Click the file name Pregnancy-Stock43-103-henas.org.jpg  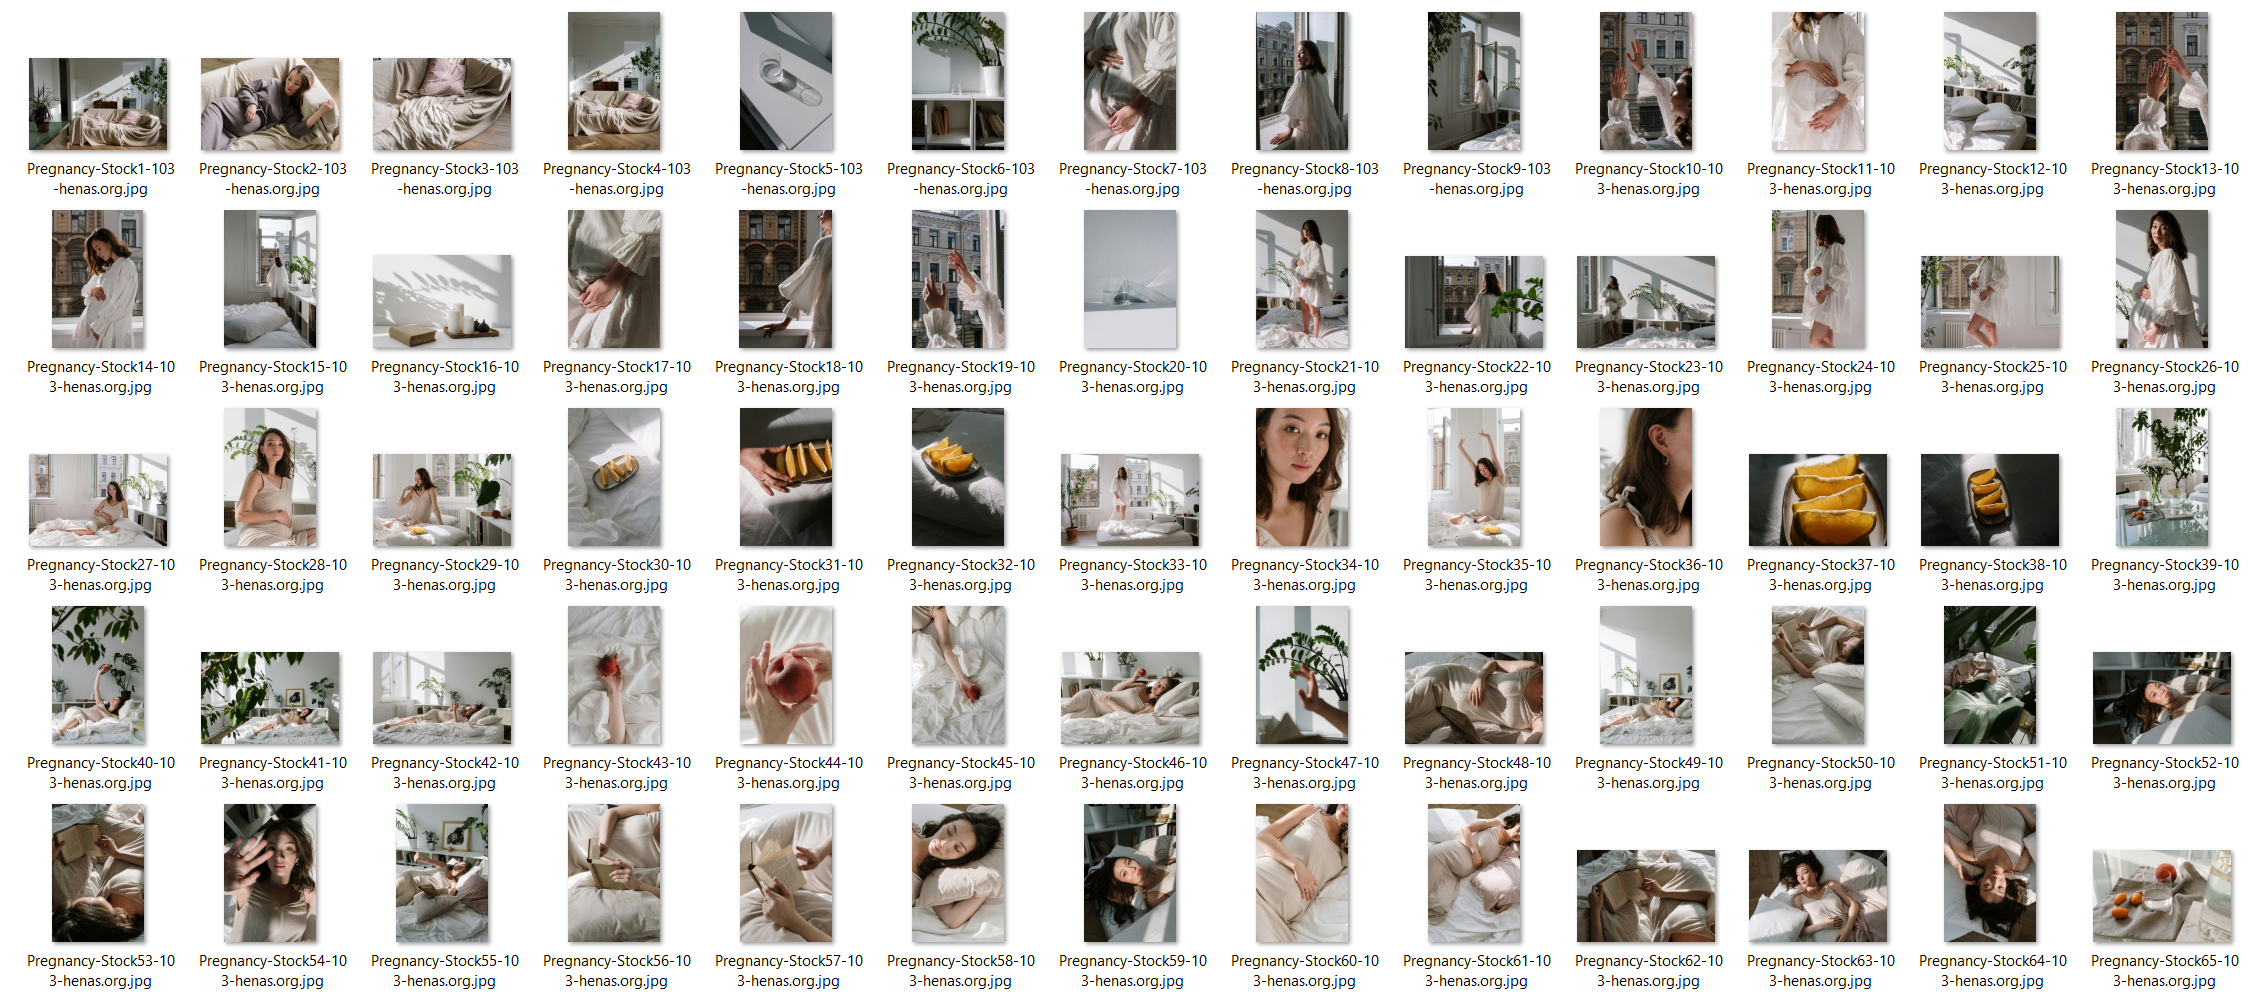tap(617, 773)
